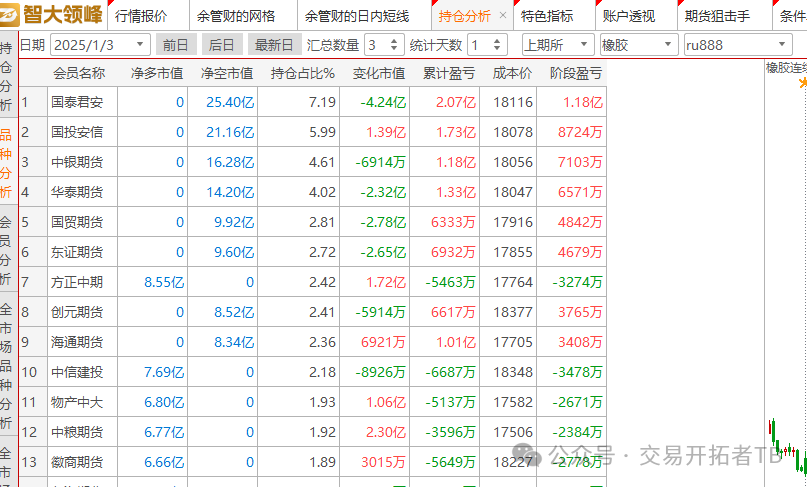Select the 方正中期 member name
Image resolution: width=807 pixels, height=487 pixels.
coord(77,282)
